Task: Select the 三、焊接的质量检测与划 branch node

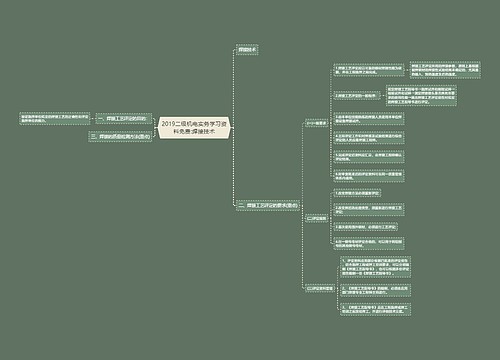Action: pos(120,136)
